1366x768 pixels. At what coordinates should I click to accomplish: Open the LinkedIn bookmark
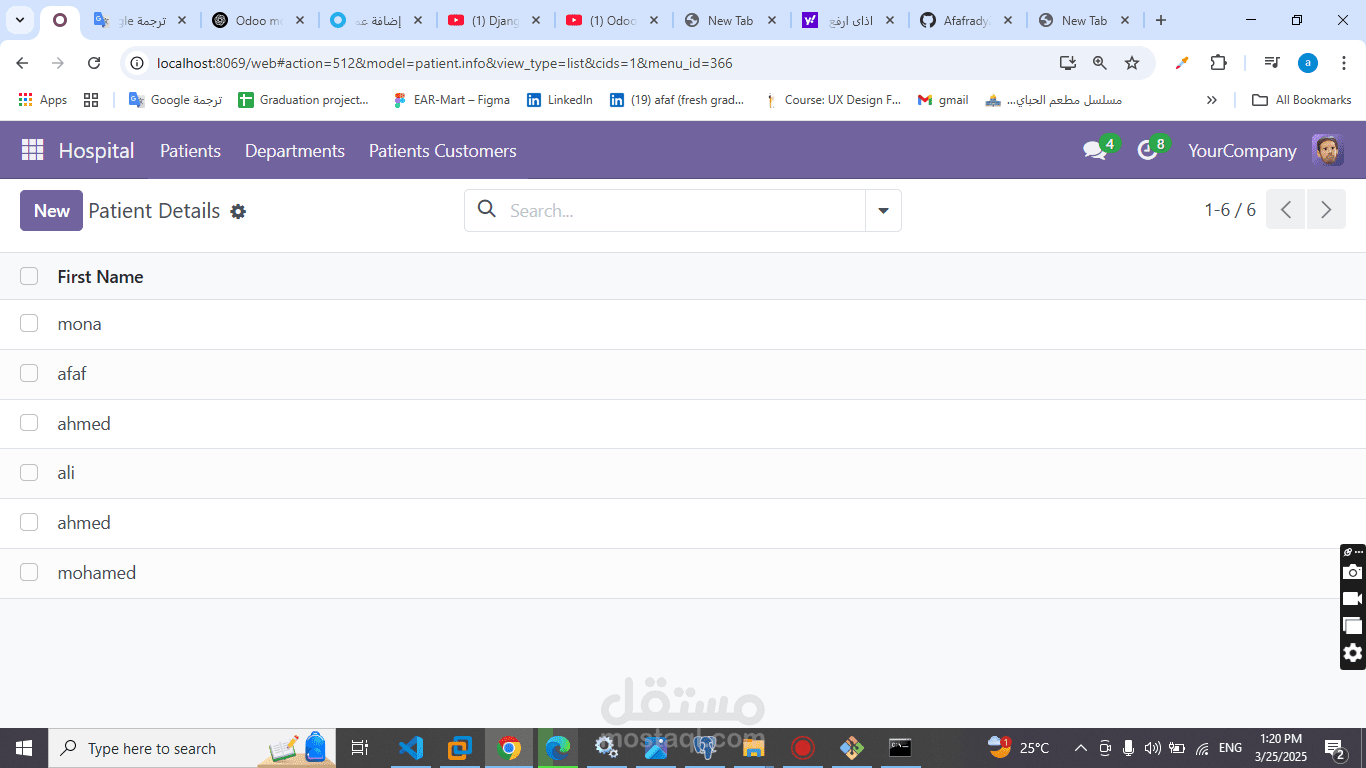click(560, 100)
